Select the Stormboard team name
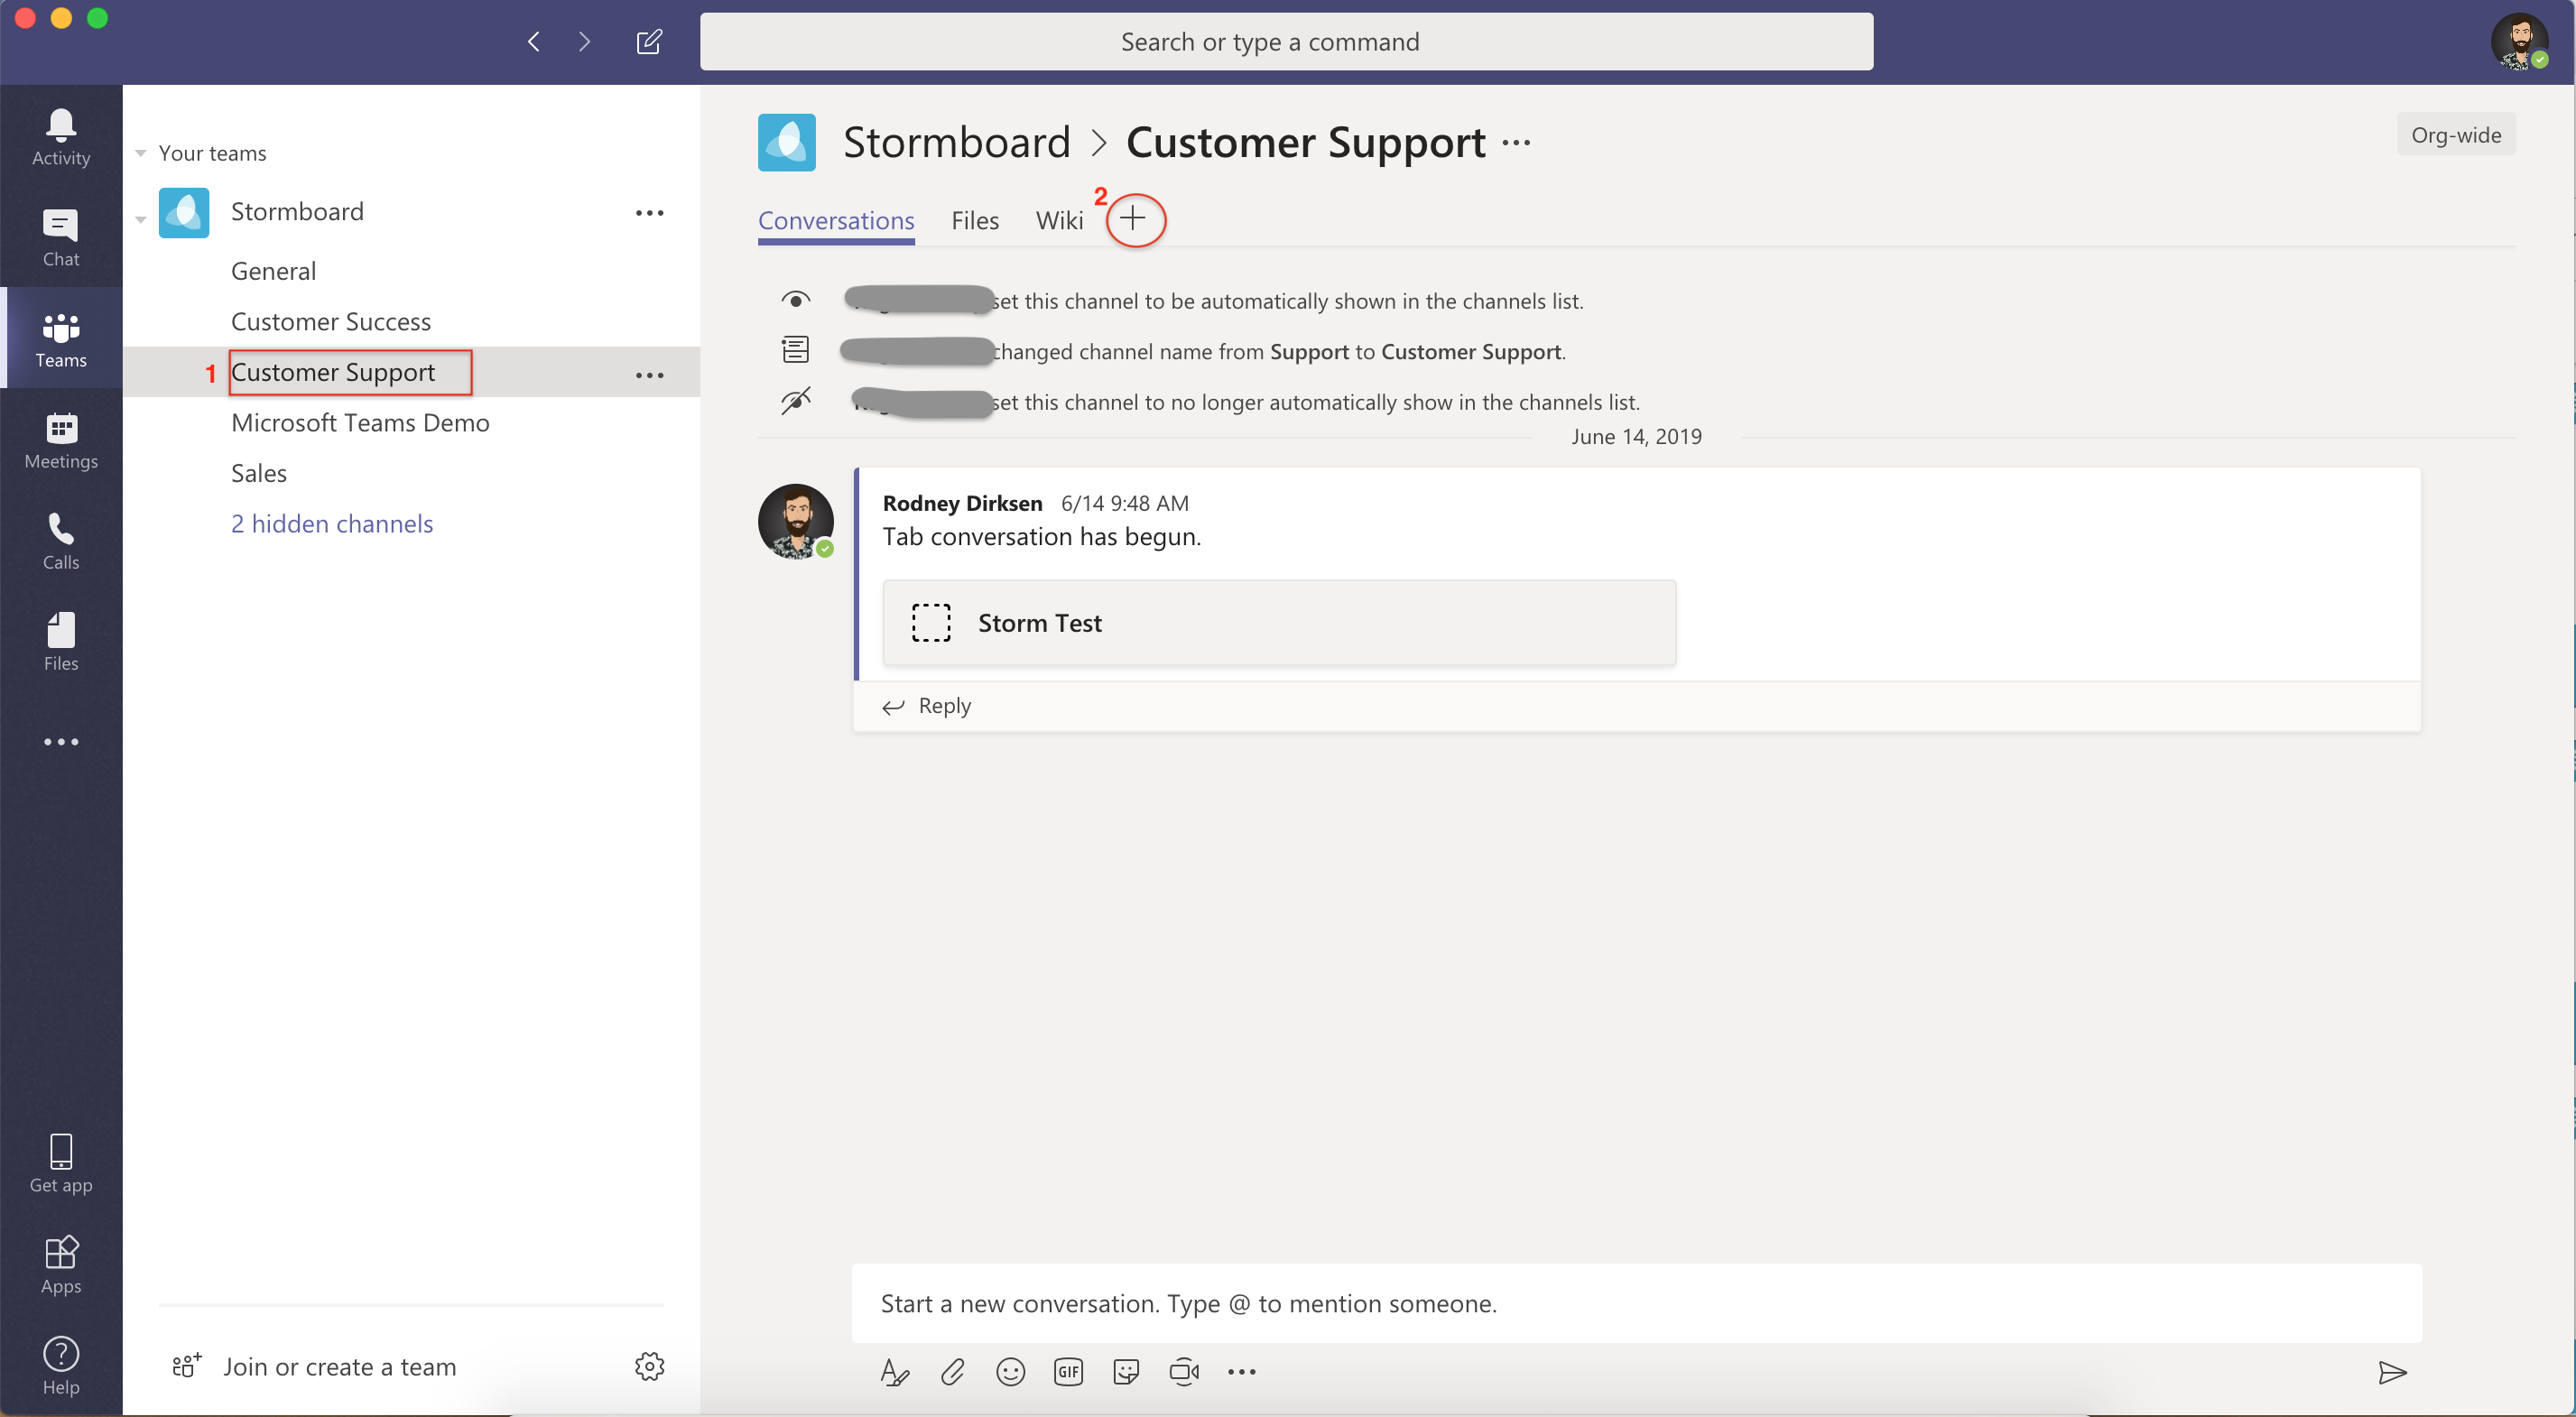This screenshot has height=1417, width=2576. 297,212
